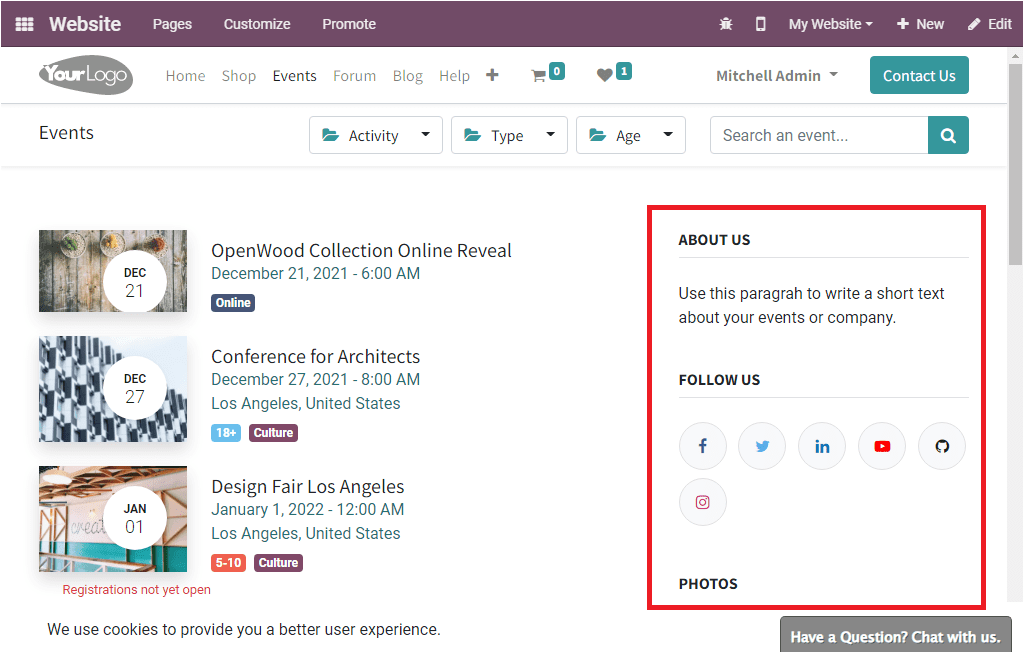1024x653 pixels.
Task: Click the Conference for Architects event thumbnail
Action: click(112, 388)
